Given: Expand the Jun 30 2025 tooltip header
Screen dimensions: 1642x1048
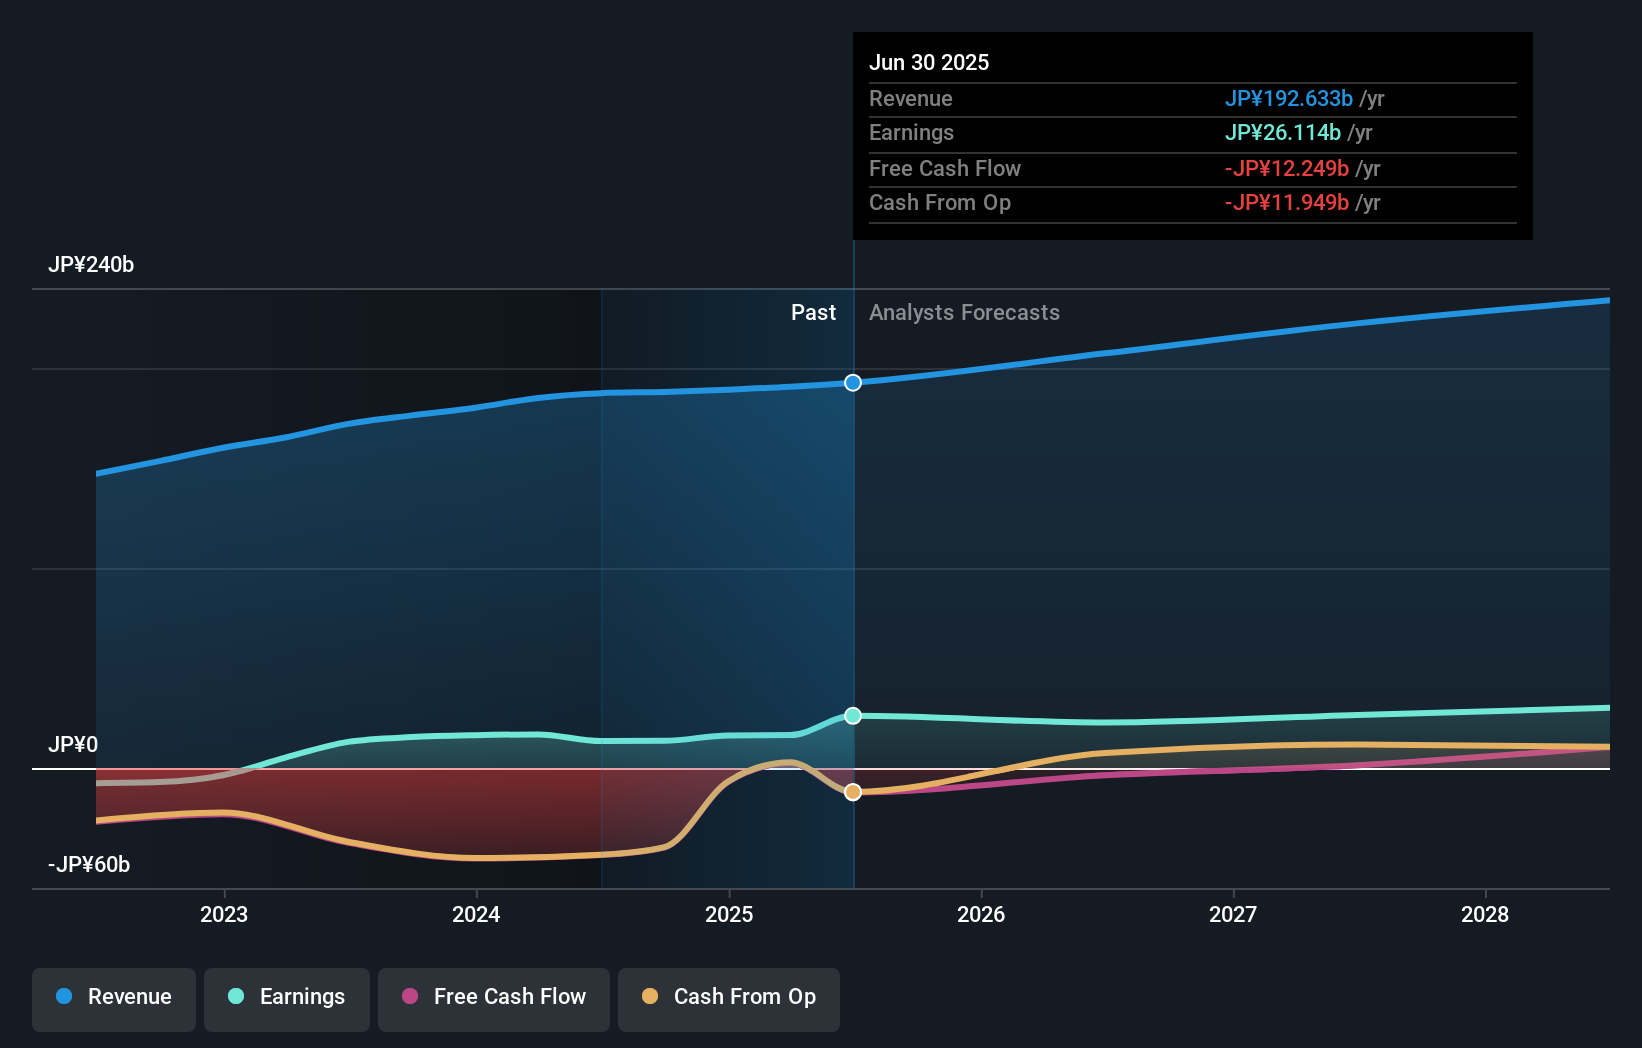Looking at the screenshot, I should click(929, 62).
